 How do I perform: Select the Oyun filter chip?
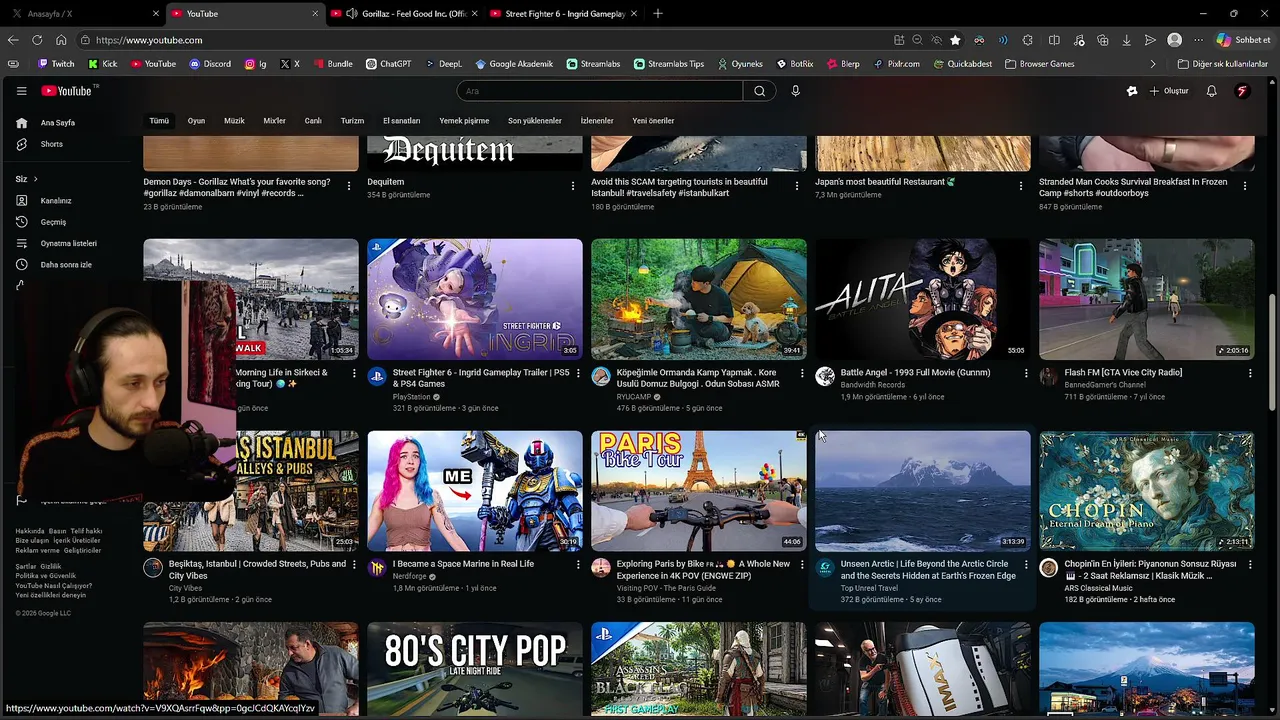[x=196, y=121]
